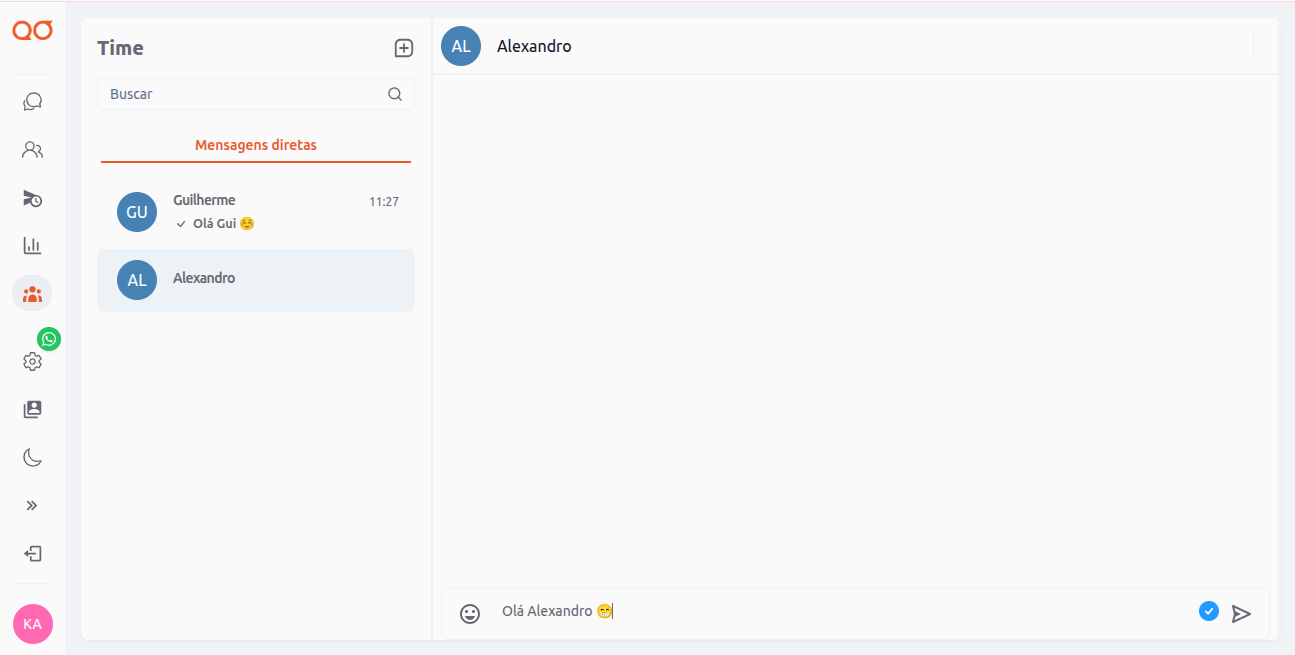
Task: Open the conversations chat icon in sidebar
Action: coord(32,102)
